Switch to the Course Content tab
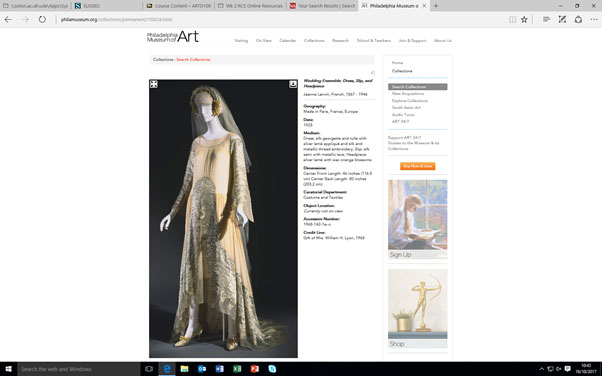The height and width of the screenshot is (376, 602). coord(178,6)
